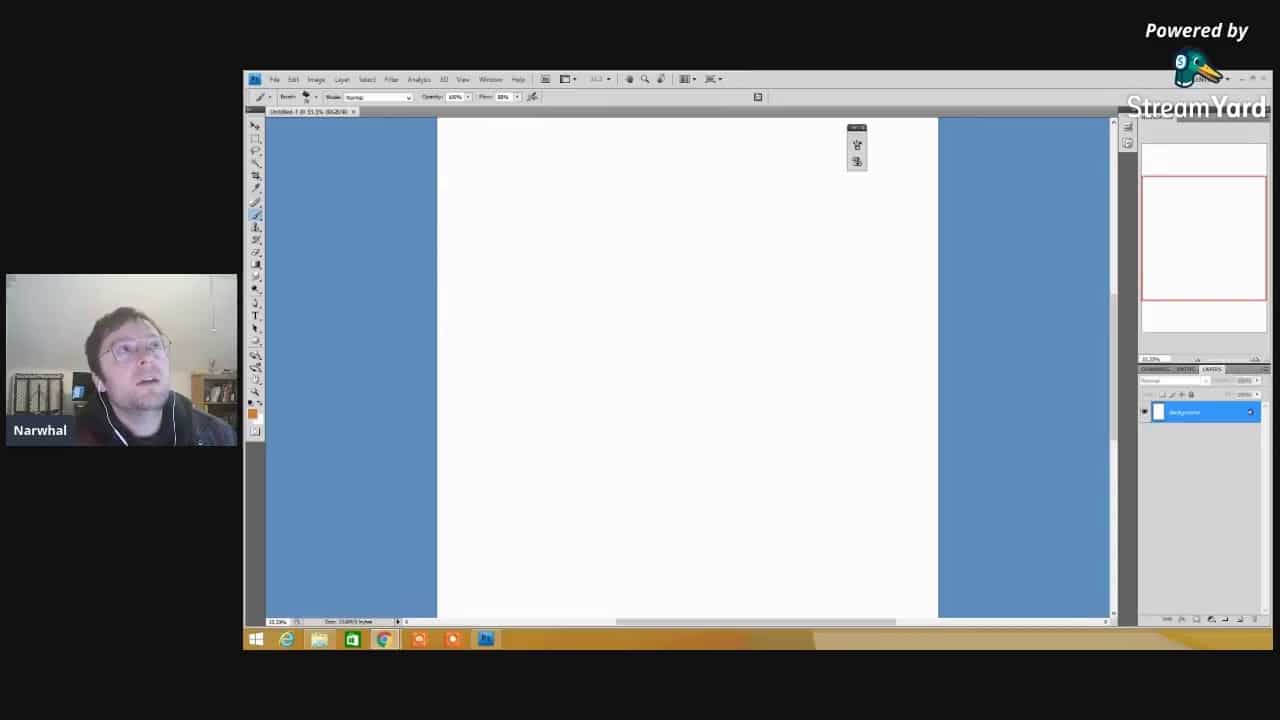Expand the Opacity dropdown arrow
Screen dimensions: 1280x720
(x=469, y=97)
